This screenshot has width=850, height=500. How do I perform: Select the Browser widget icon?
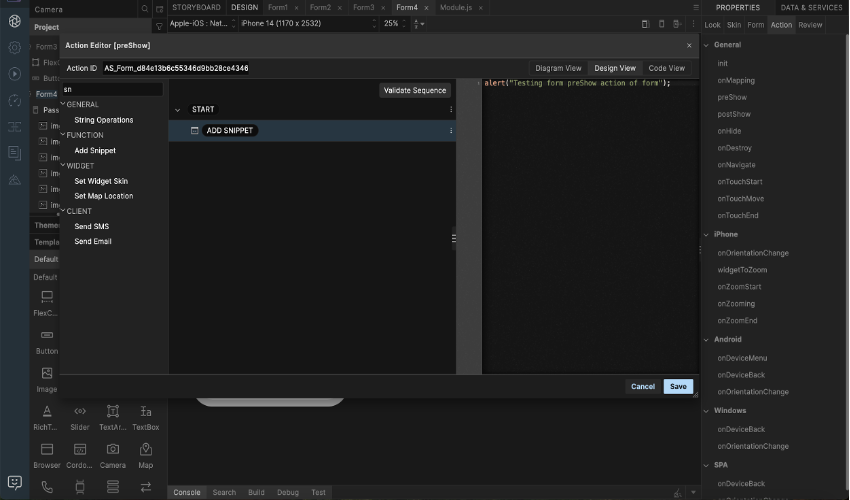point(47,449)
